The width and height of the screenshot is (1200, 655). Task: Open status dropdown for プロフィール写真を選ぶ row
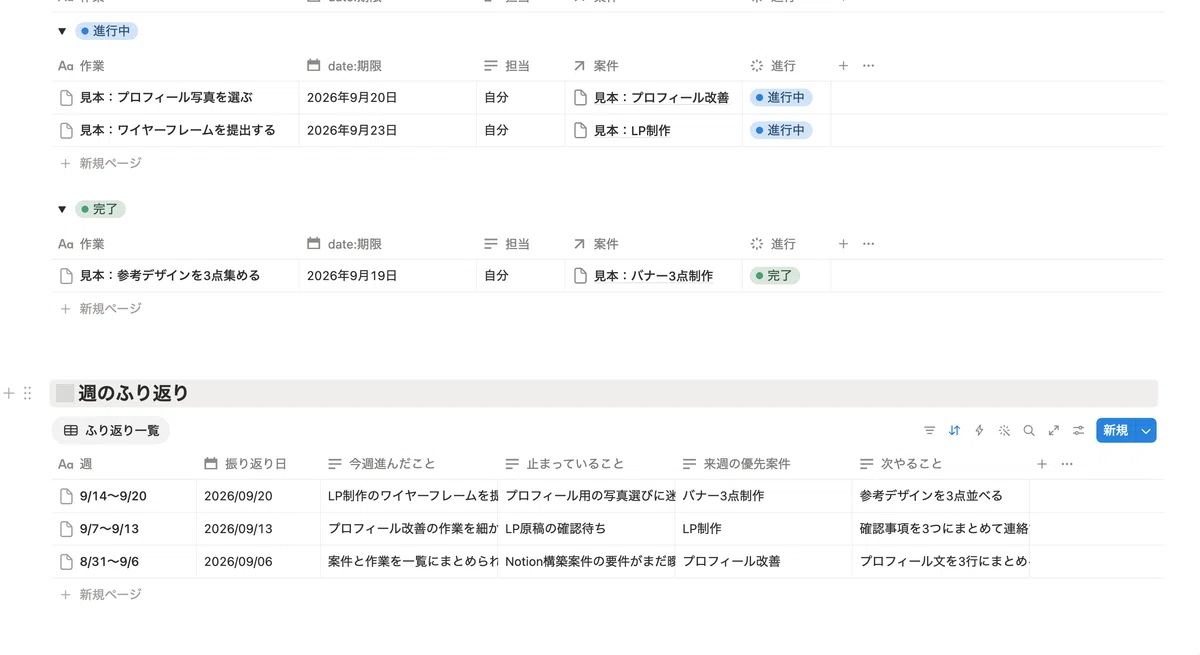781,98
